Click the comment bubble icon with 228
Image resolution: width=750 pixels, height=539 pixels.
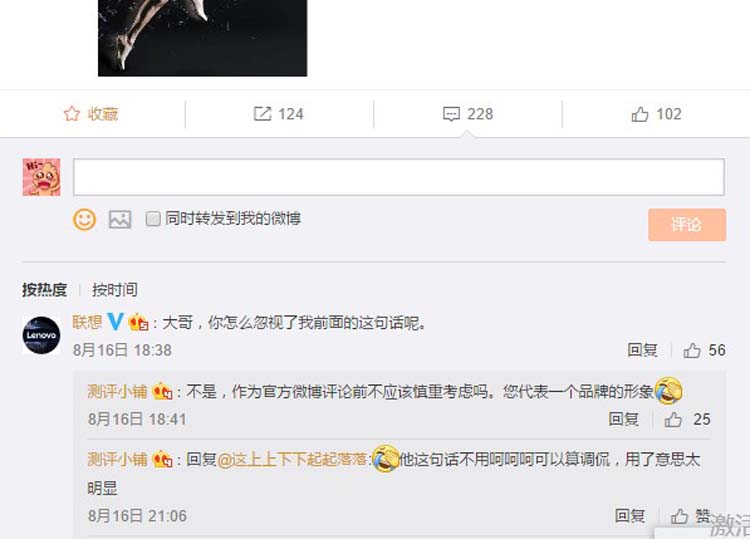452,114
